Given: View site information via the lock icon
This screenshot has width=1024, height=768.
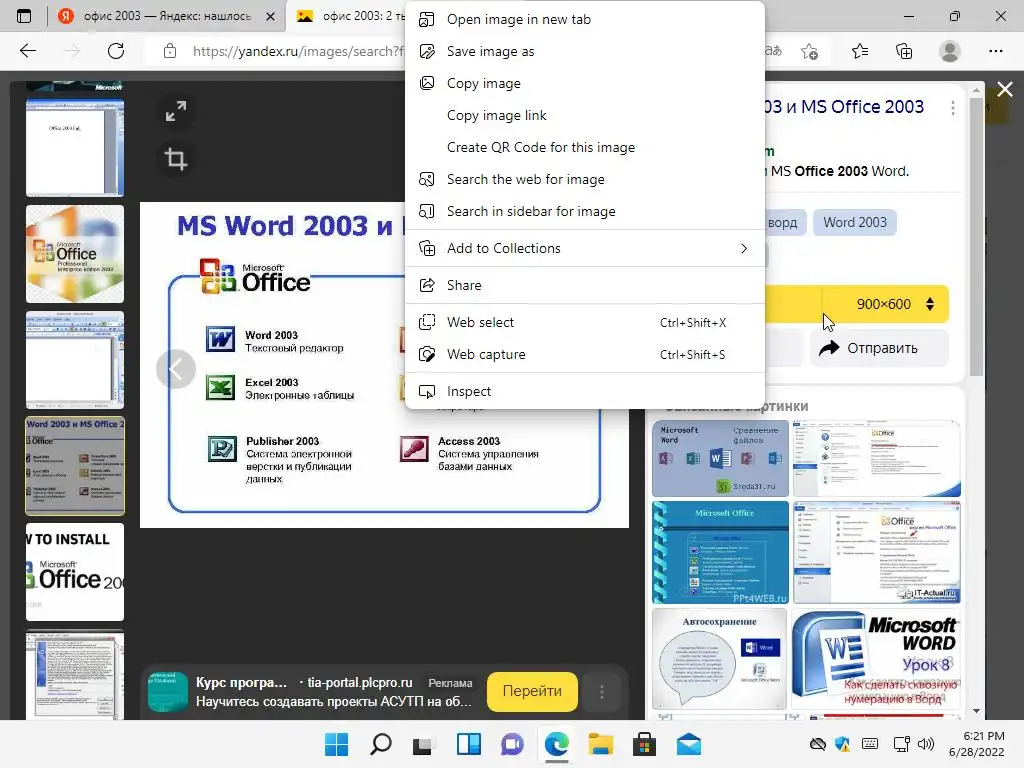Looking at the screenshot, I should pyautogui.click(x=170, y=51).
